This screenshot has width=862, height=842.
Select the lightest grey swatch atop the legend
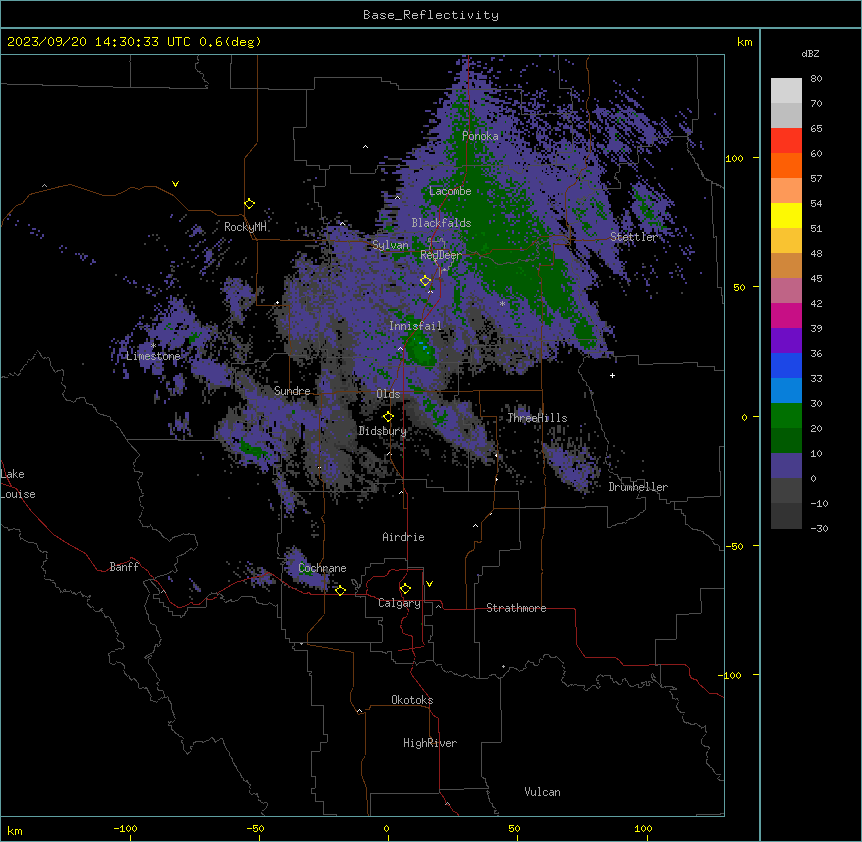pos(786,91)
